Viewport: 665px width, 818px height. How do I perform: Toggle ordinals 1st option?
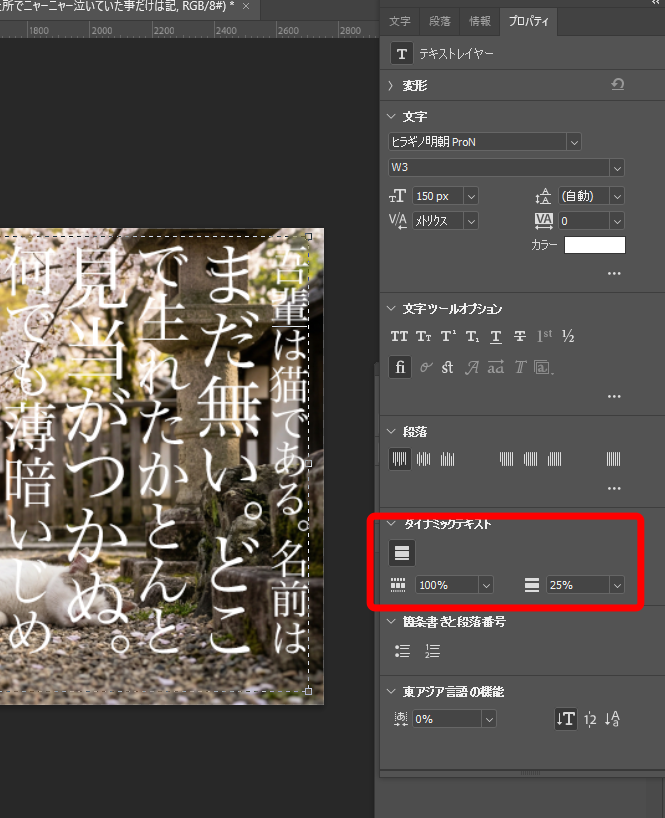(545, 336)
